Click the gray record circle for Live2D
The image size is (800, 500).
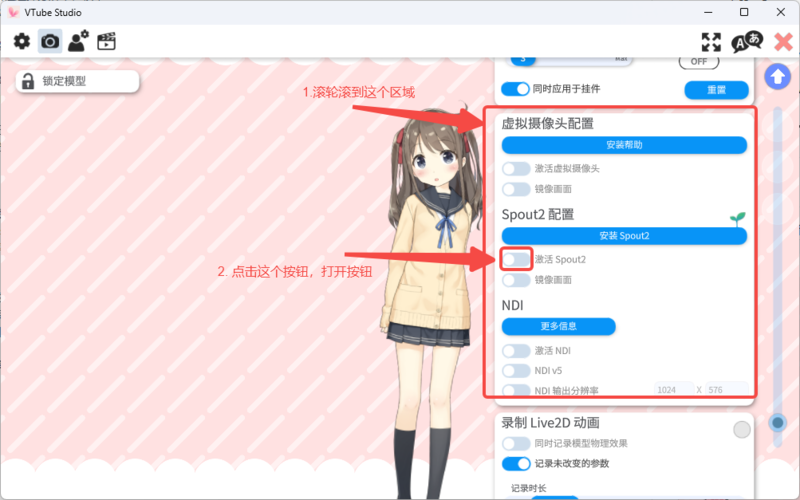pyautogui.click(x=741, y=430)
